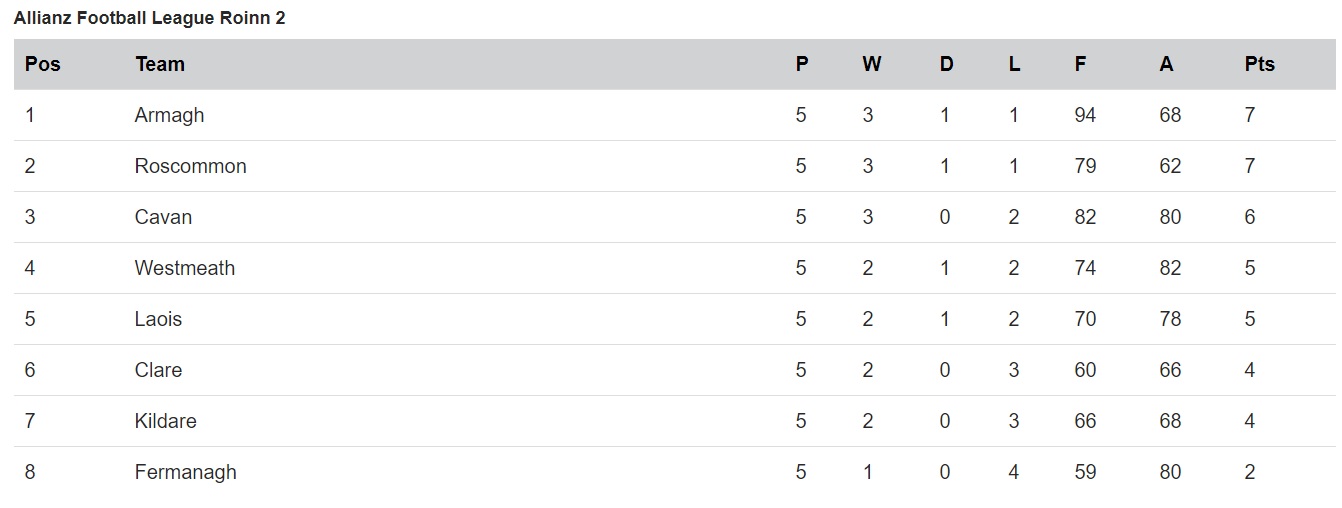Select the Kildare team name
Image resolution: width=1342 pixels, height=508 pixels.
coord(165,421)
